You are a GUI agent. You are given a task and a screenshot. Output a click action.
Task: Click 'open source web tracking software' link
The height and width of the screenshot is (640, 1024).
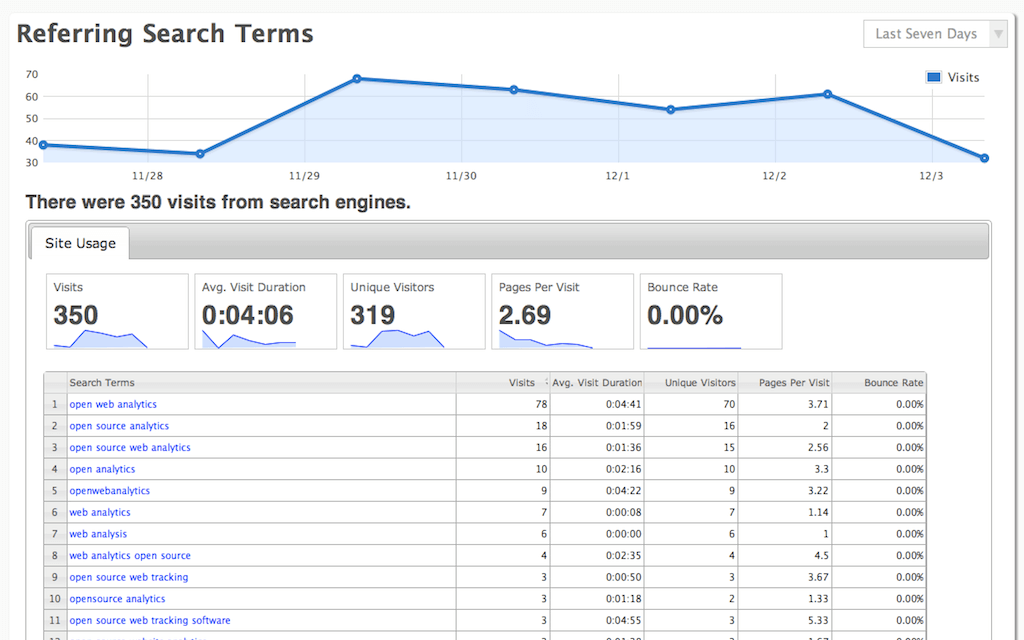[150, 621]
